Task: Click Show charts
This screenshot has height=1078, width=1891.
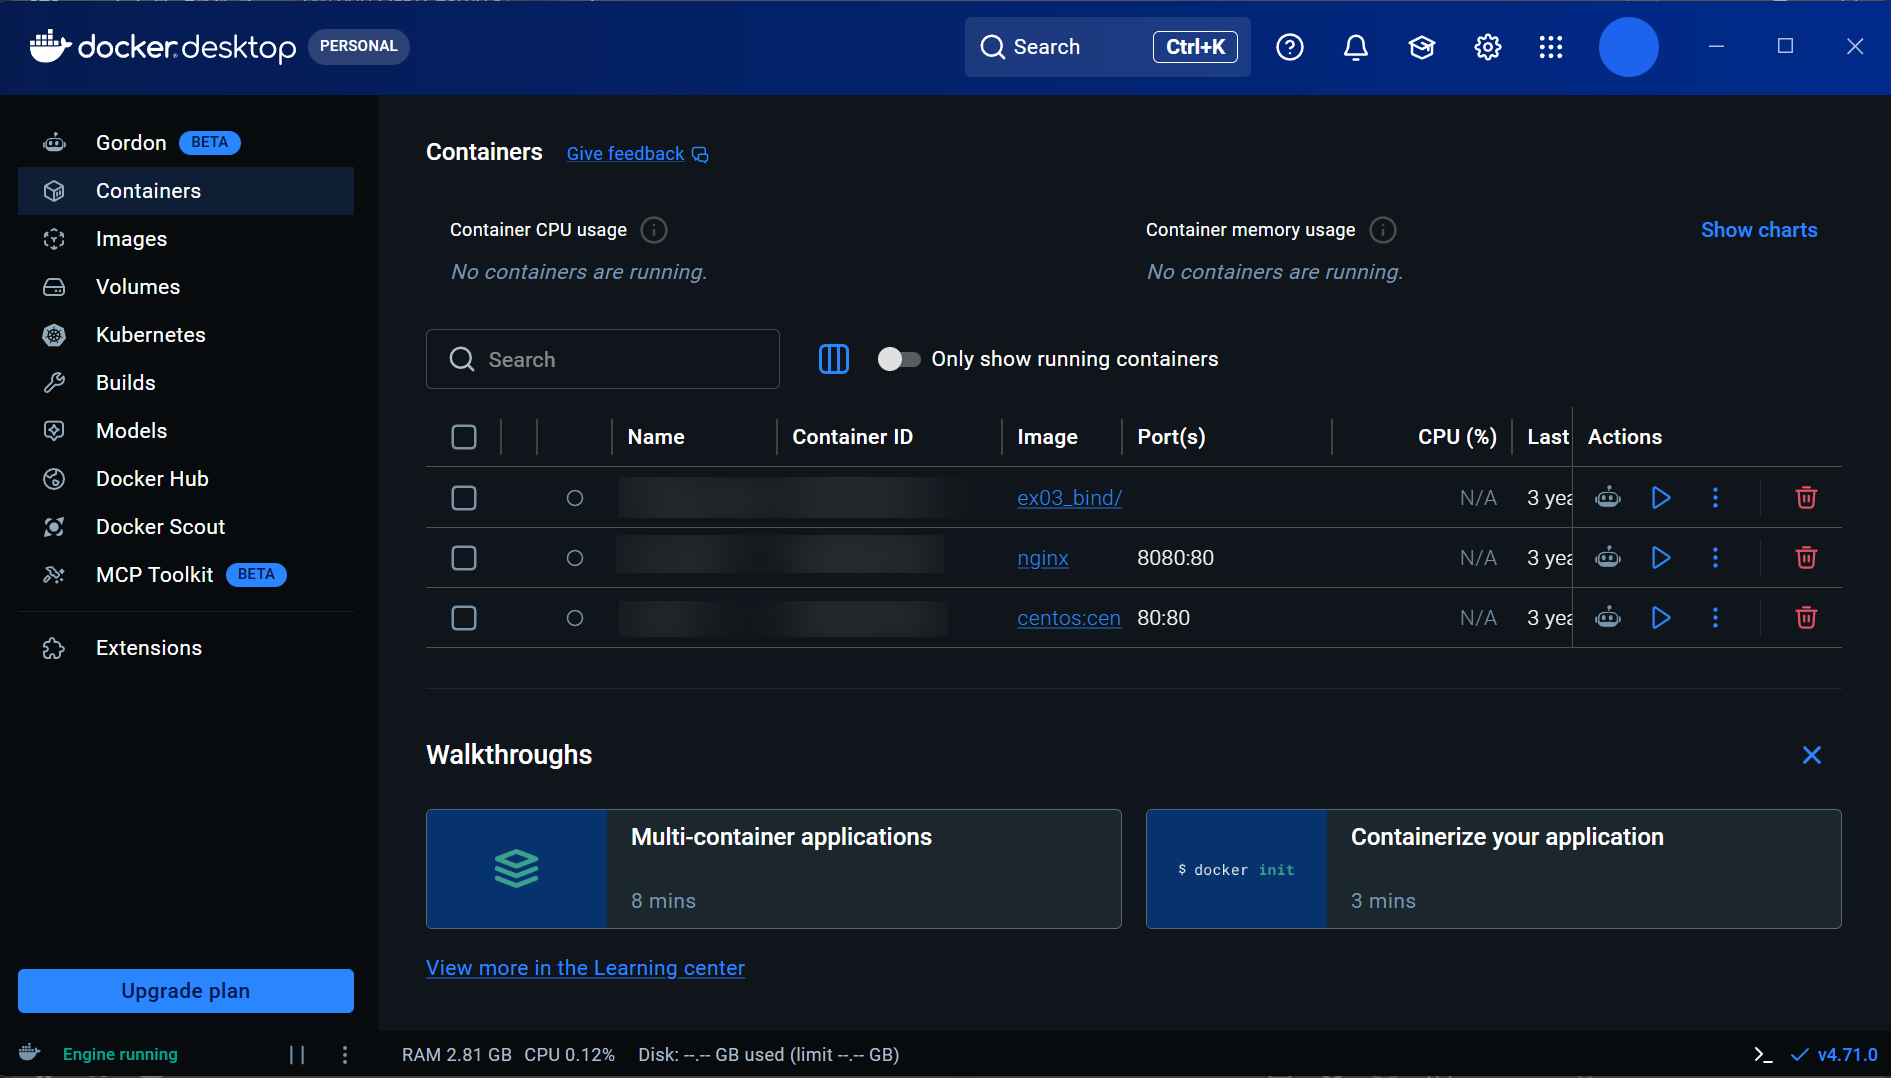Action: tap(1759, 230)
